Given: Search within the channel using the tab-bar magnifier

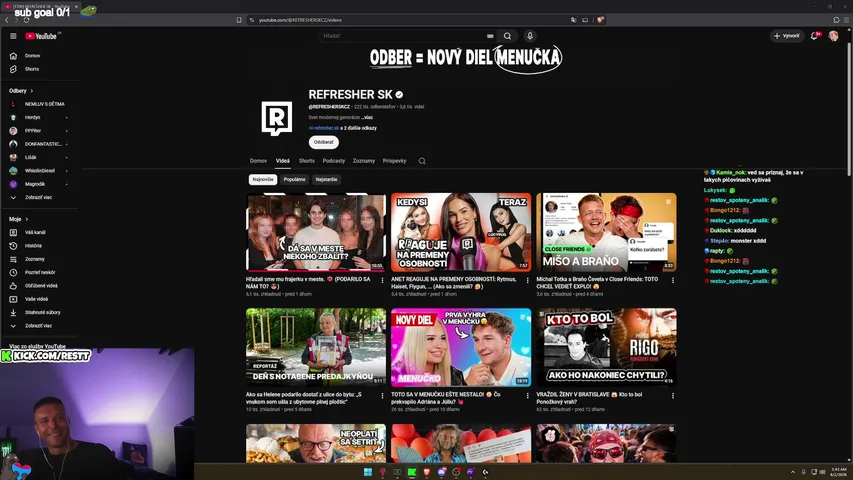Looking at the screenshot, I should point(422,161).
